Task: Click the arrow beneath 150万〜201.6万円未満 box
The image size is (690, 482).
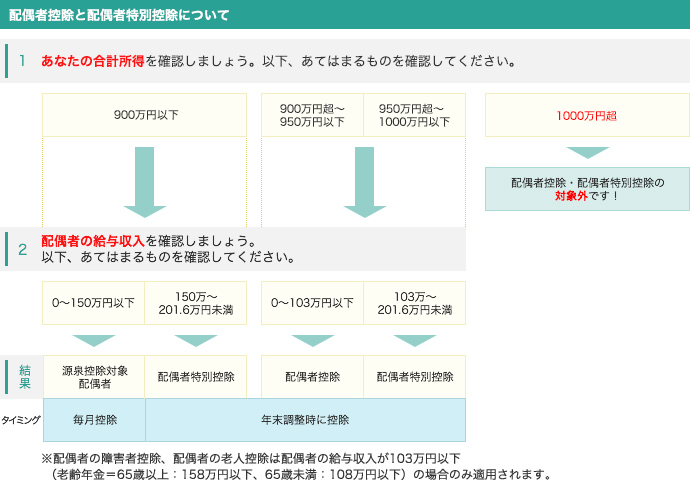Action: point(195,340)
